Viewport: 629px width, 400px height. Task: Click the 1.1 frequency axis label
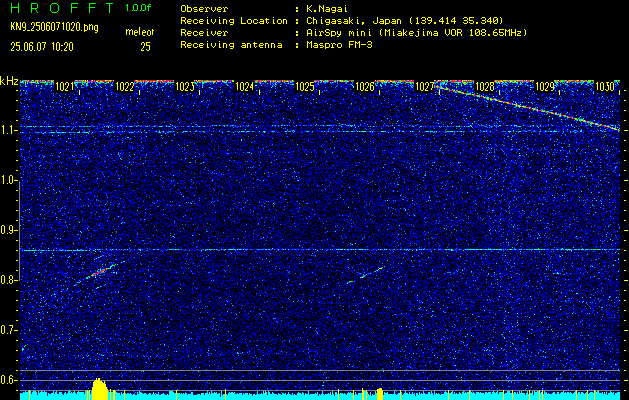point(8,130)
